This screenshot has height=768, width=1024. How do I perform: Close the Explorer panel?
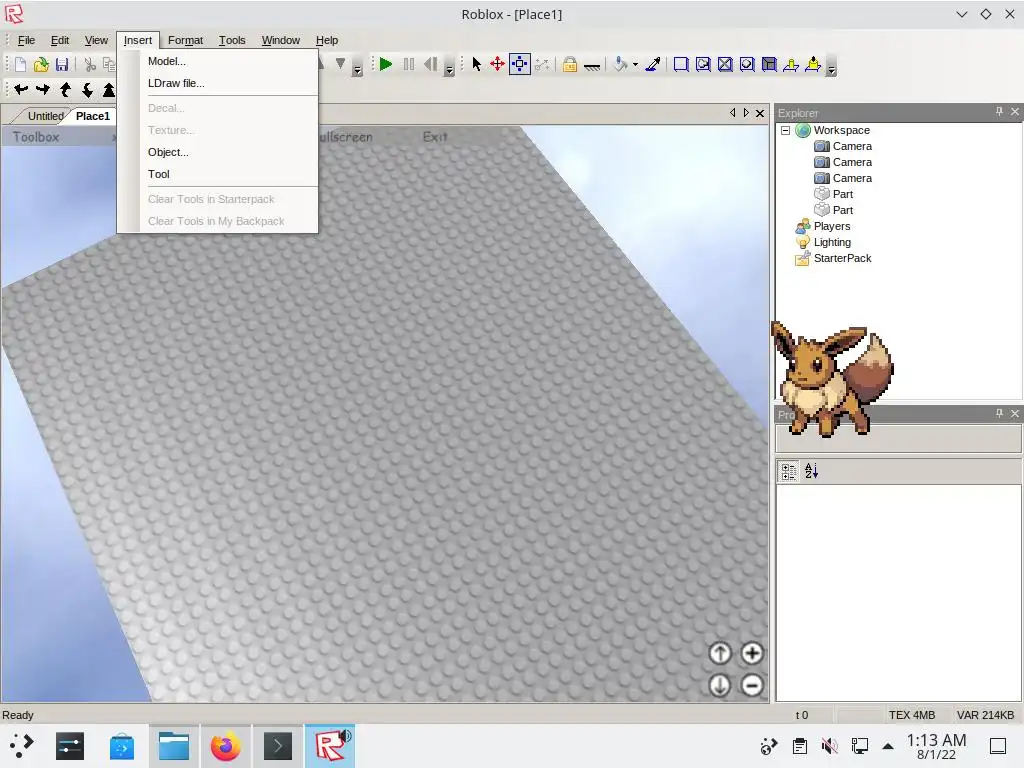click(1015, 112)
